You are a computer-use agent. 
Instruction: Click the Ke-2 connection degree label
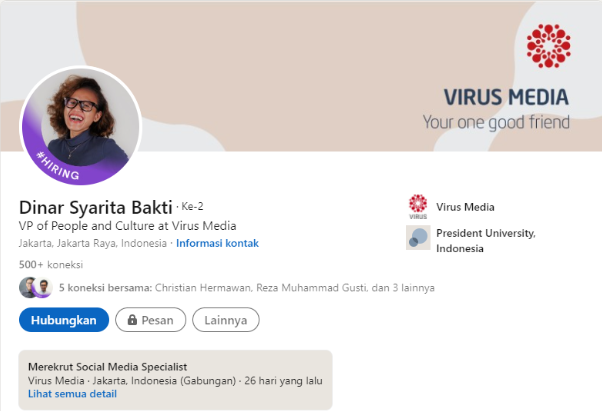click(x=192, y=206)
